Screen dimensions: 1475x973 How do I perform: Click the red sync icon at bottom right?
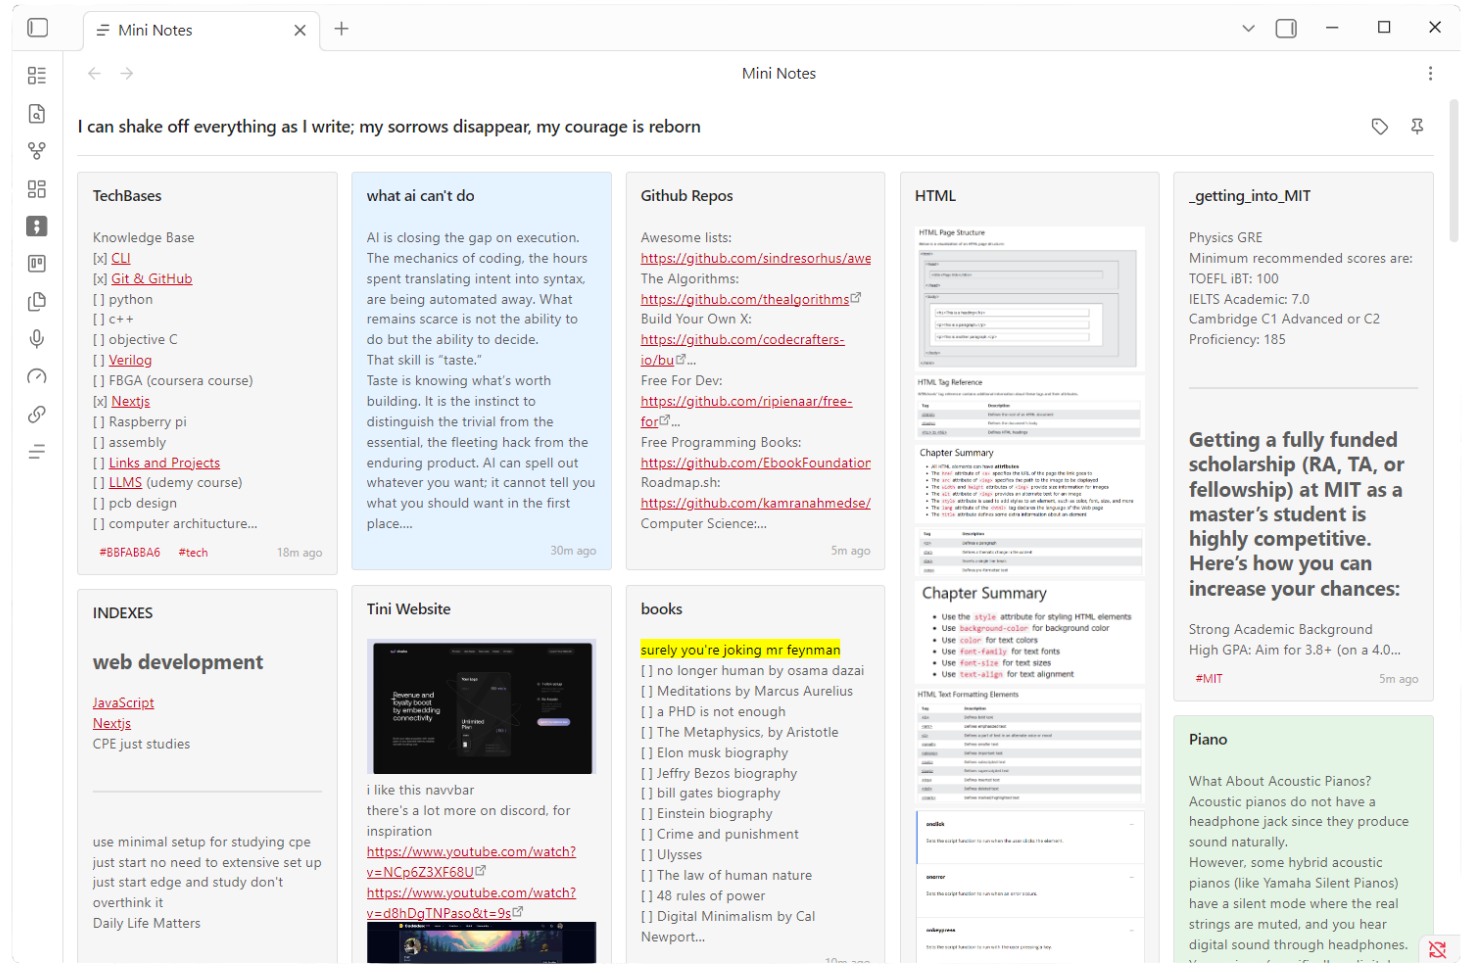point(1438,949)
